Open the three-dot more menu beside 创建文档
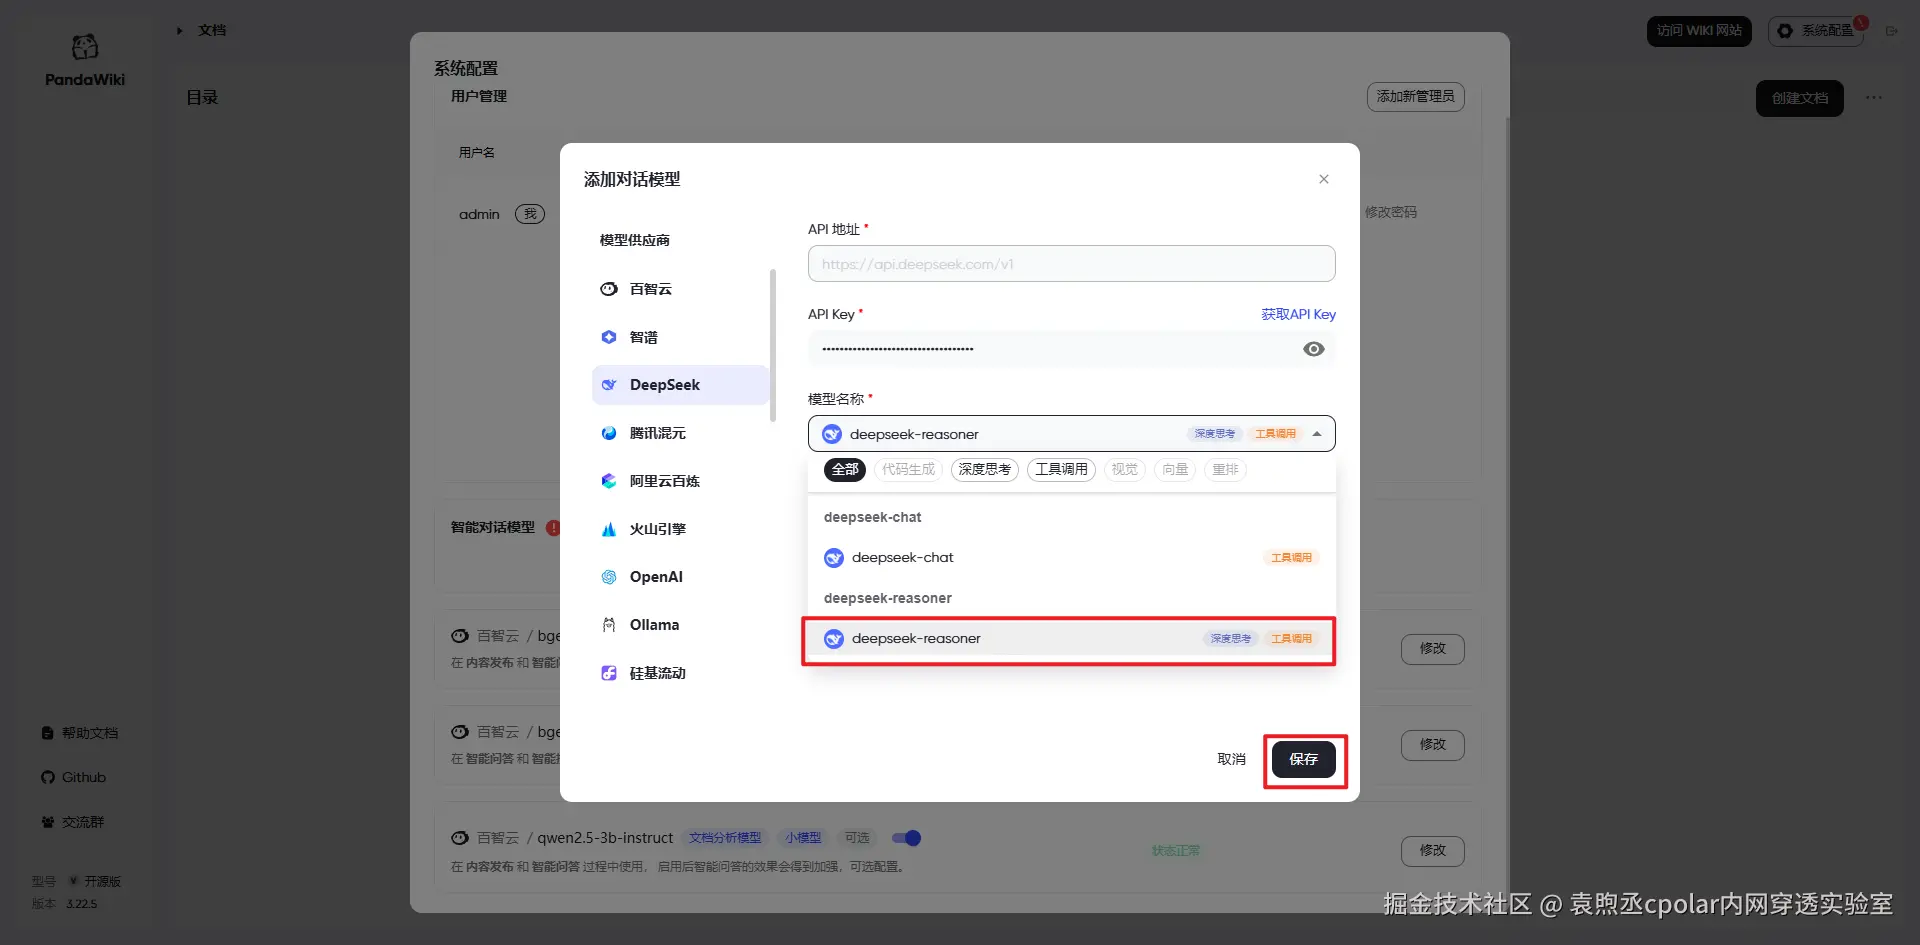 1874,98
